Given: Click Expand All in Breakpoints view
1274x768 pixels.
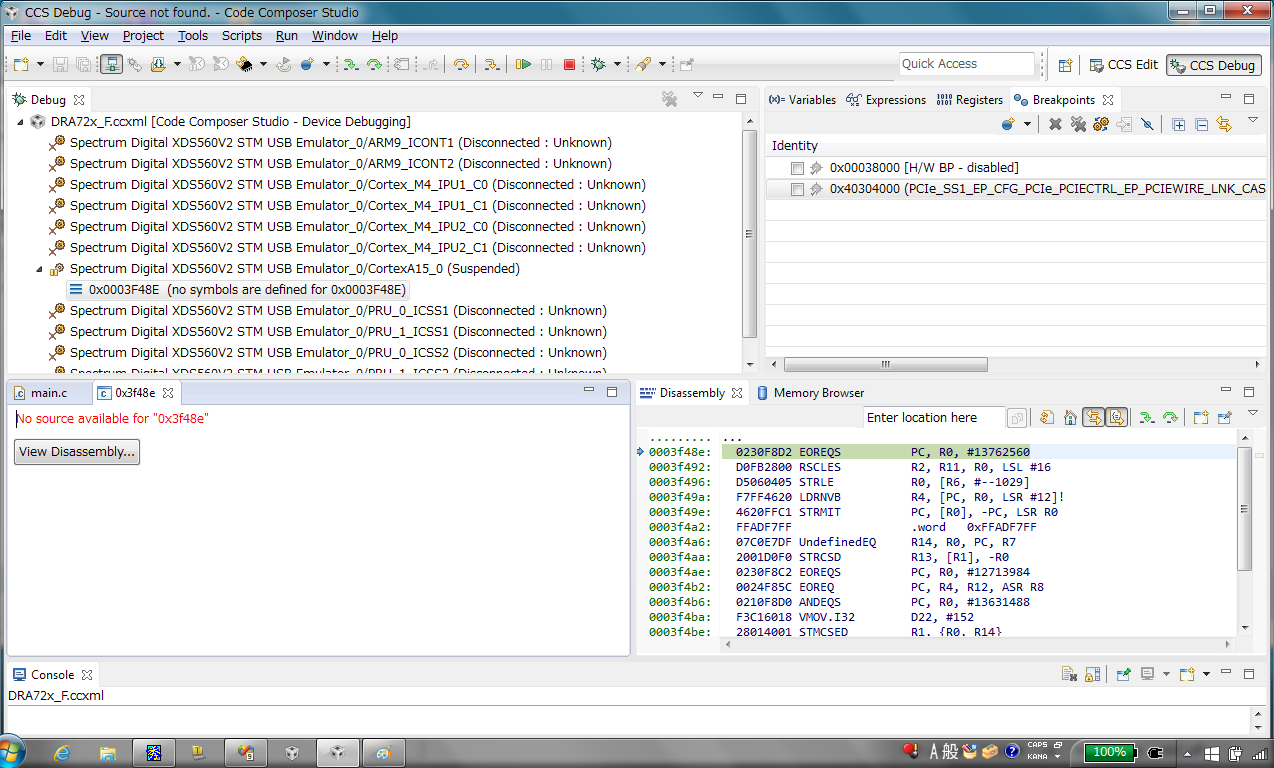Looking at the screenshot, I should 1179,124.
